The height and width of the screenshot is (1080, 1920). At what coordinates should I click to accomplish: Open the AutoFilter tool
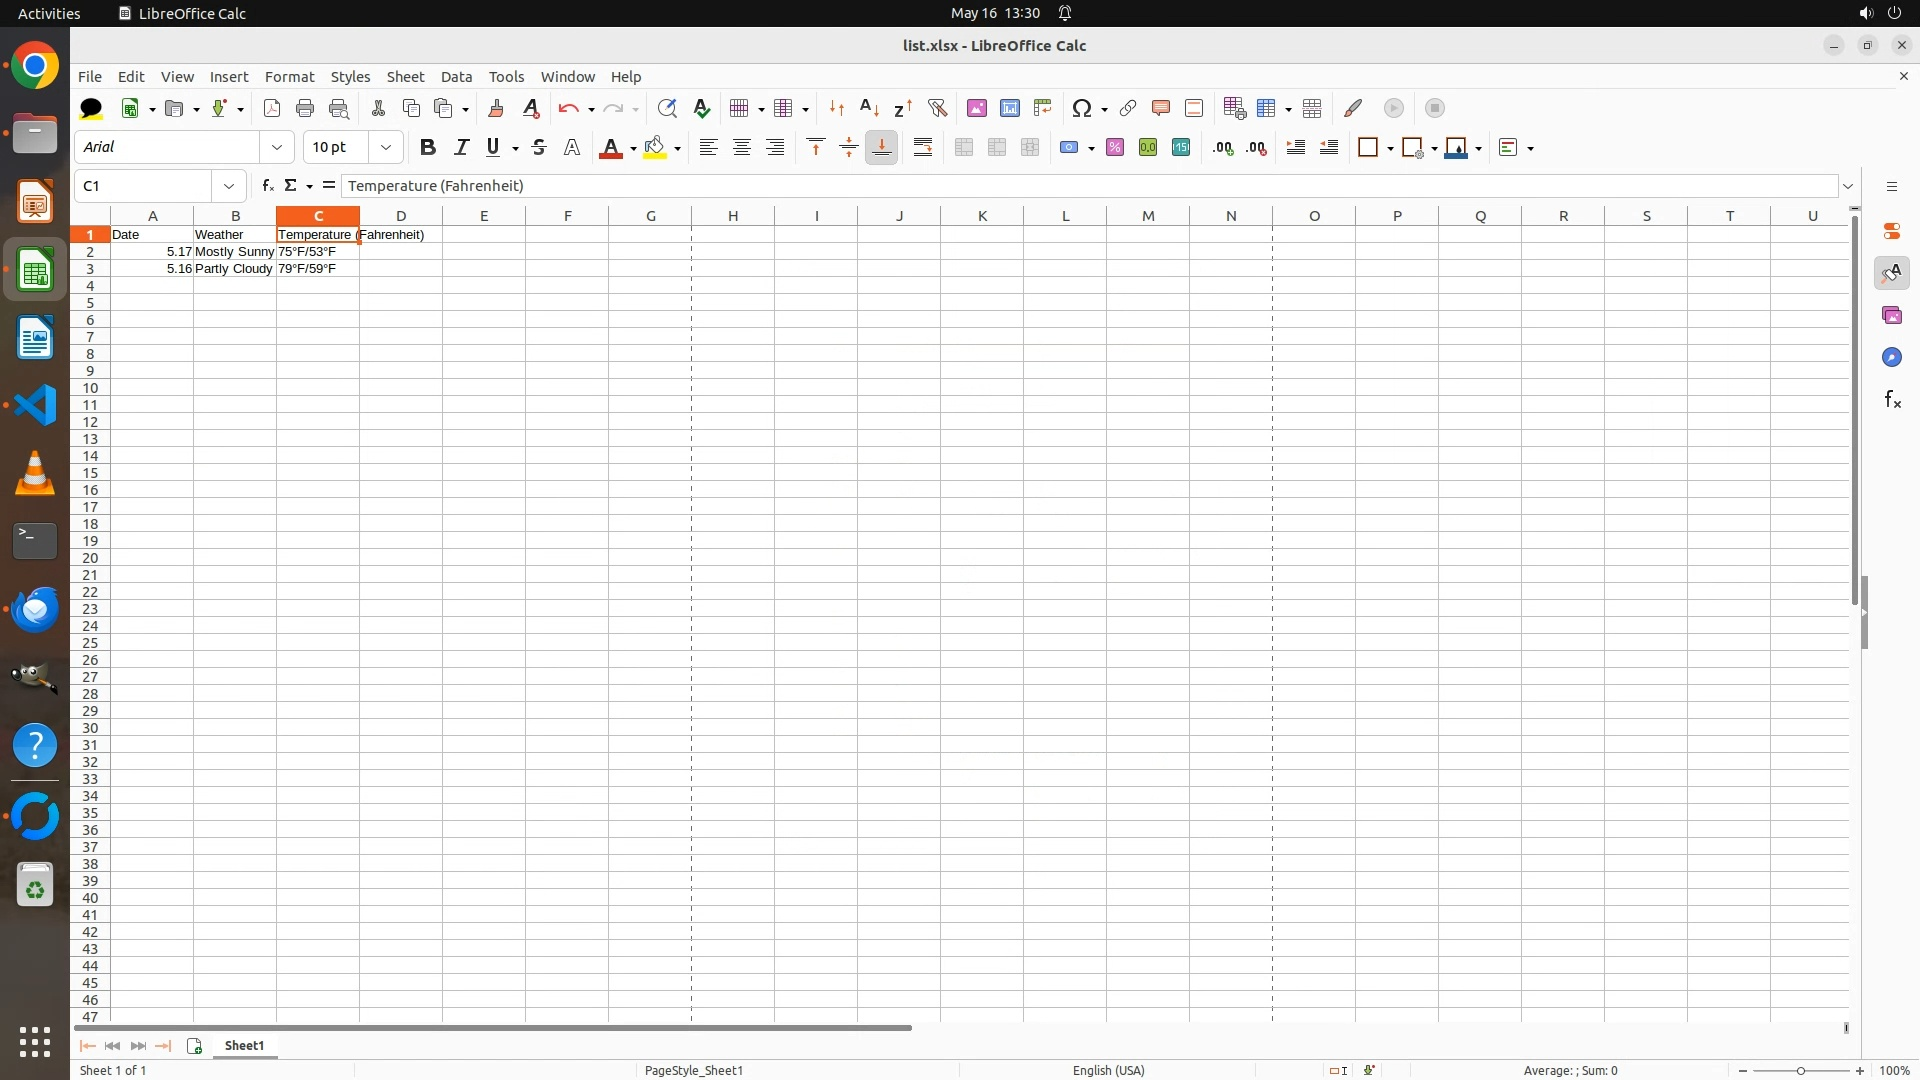point(937,108)
